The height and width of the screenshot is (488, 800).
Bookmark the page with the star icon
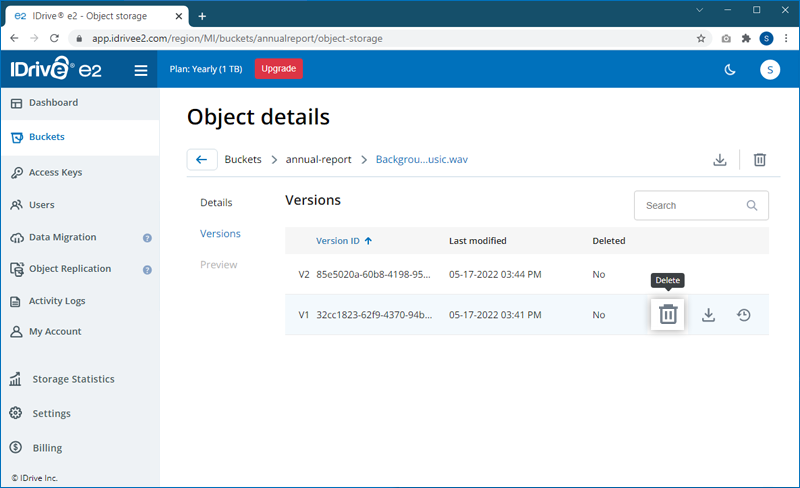coord(701,38)
